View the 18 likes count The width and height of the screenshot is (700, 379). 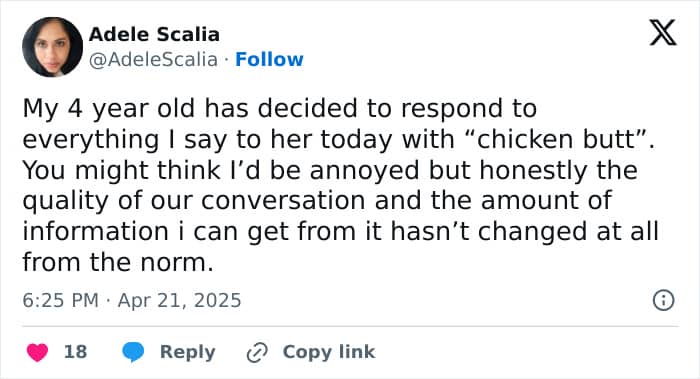(x=75, y=352)
